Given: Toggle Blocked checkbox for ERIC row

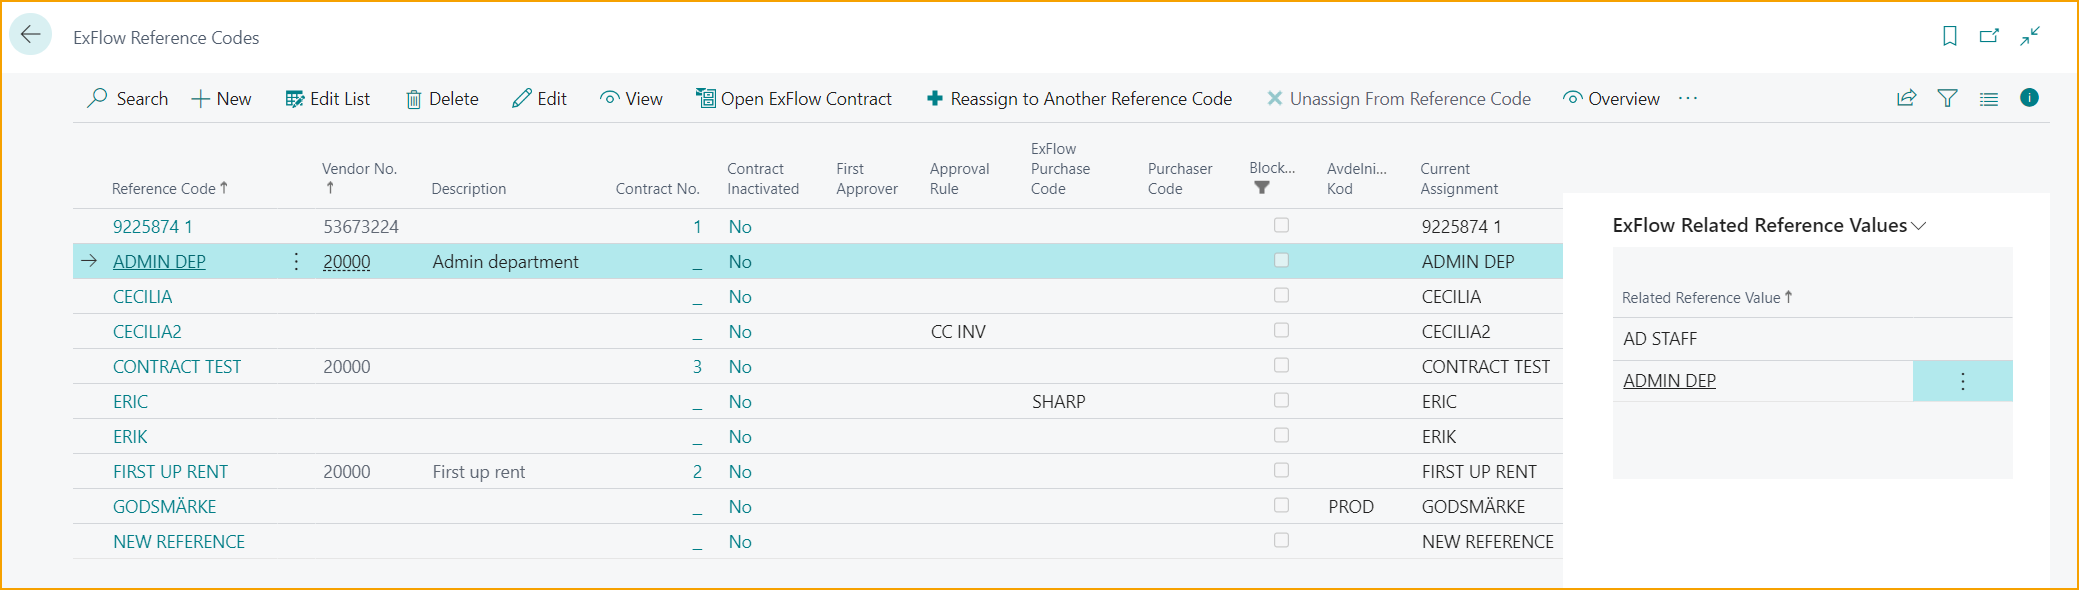Looking at the screenshot, I should 1281,400.
